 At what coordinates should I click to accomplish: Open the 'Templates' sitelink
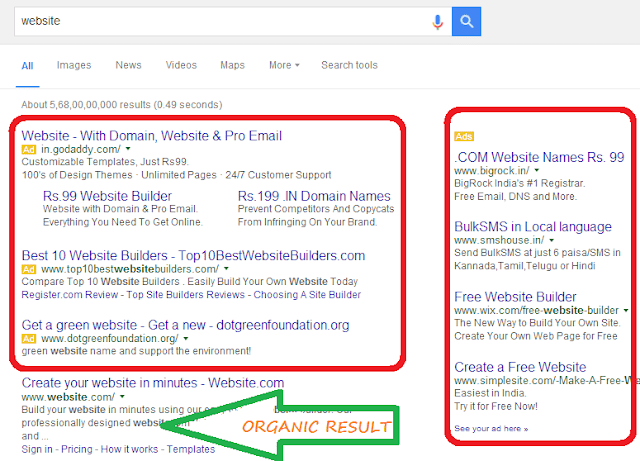click(x=191, y=449)
